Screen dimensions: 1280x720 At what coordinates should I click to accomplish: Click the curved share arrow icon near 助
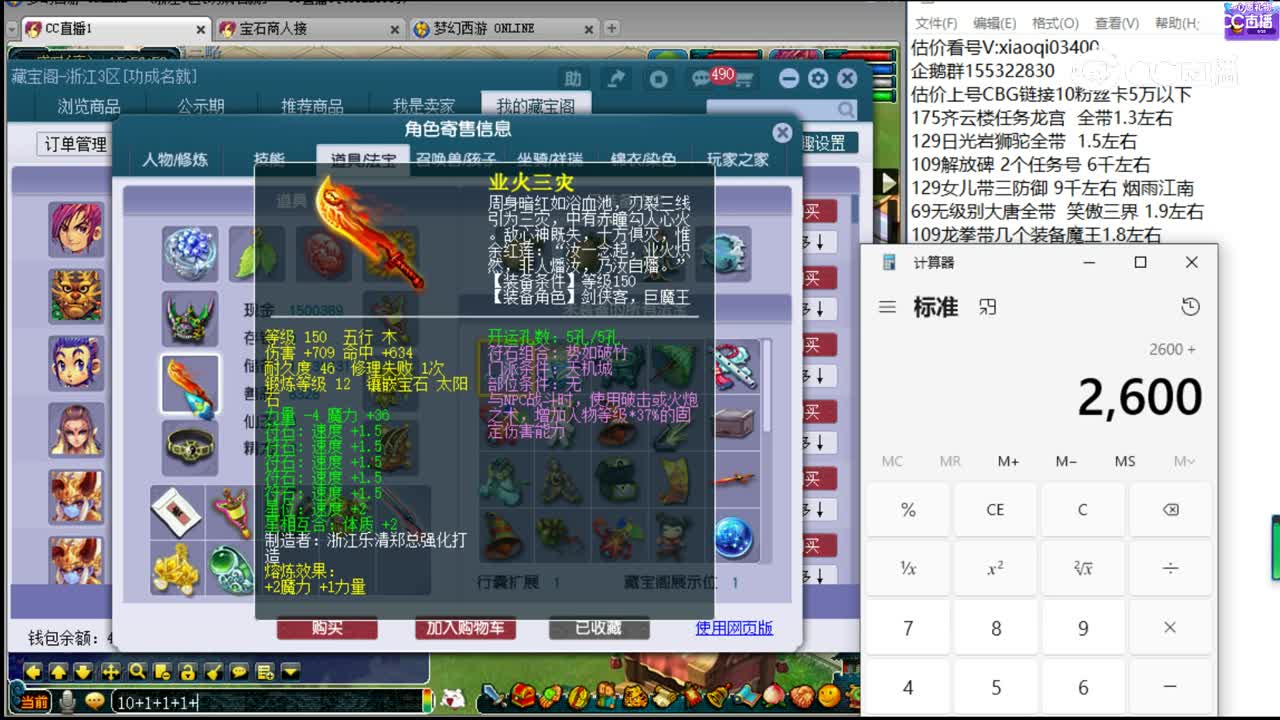coord(616,77)
